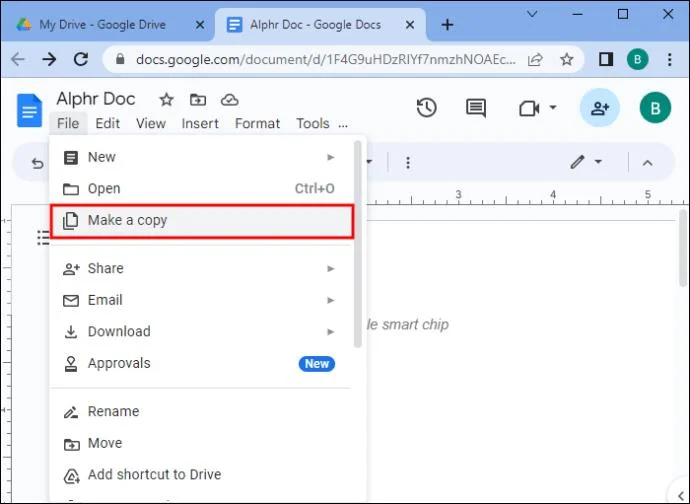This screenshot has width=690, height=504.
Task: Expand the Share submenu
Action: (202, 269)
